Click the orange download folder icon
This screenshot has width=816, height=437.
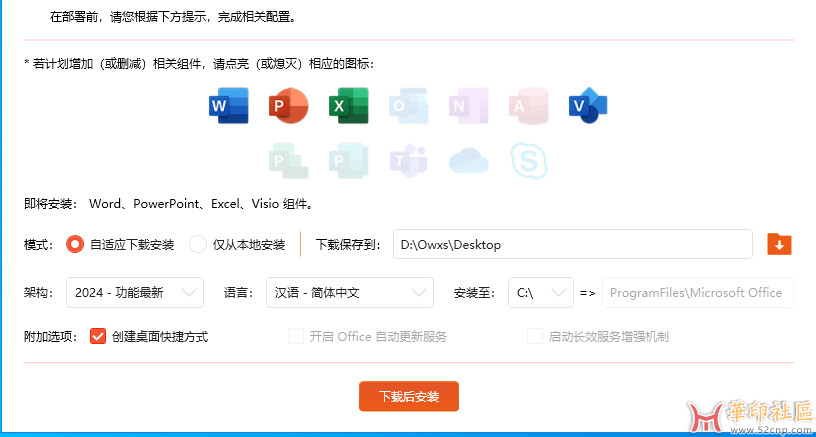[780, 244]
